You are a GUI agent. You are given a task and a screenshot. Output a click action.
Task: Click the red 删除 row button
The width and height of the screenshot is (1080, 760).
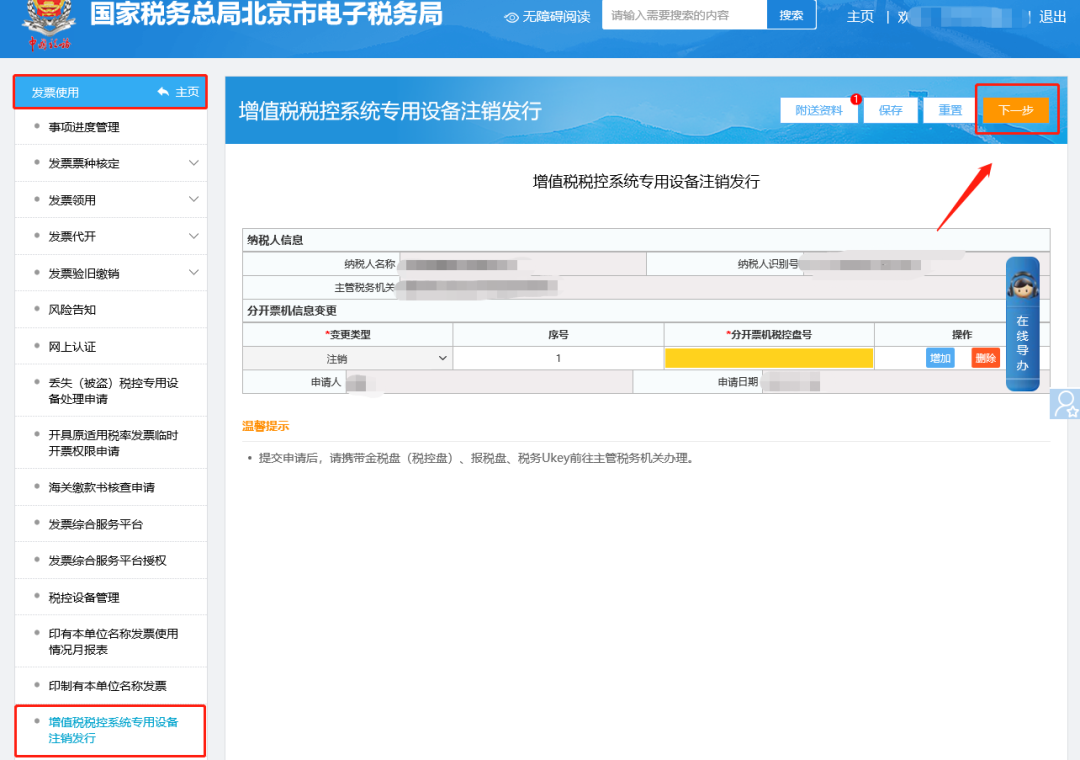point(986,358)
